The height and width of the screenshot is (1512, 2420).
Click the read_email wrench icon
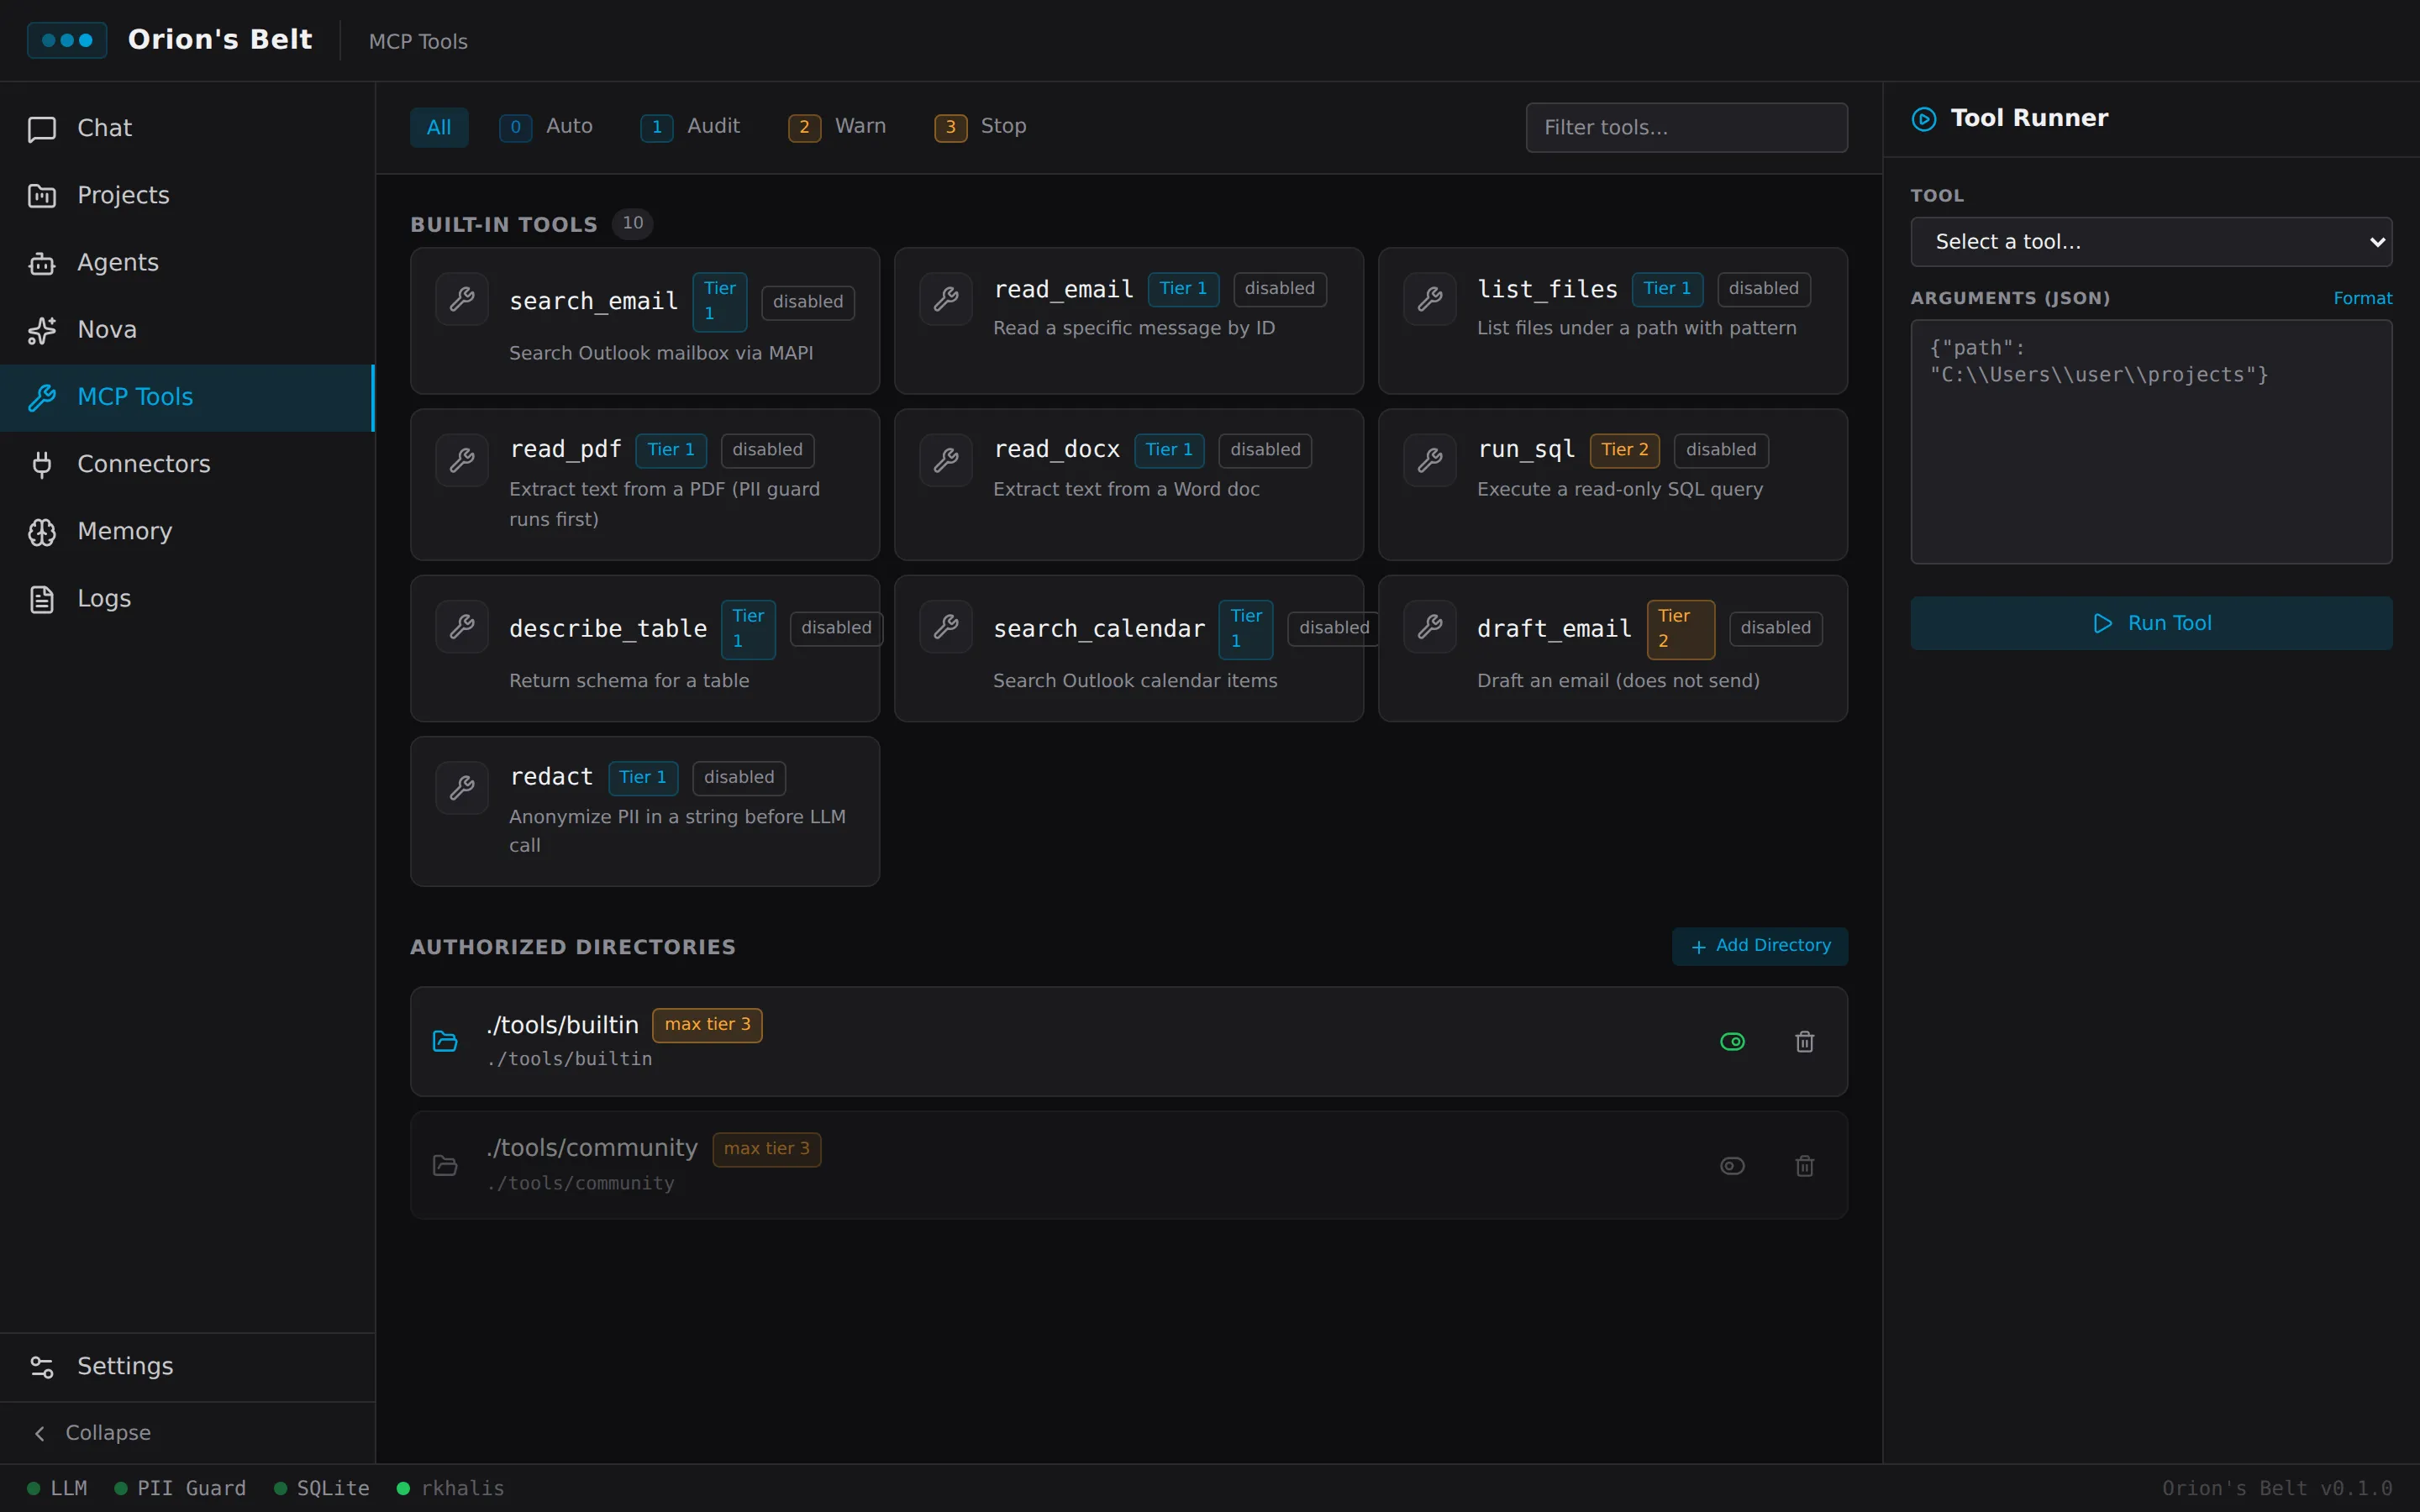click(x=946, y=299)
